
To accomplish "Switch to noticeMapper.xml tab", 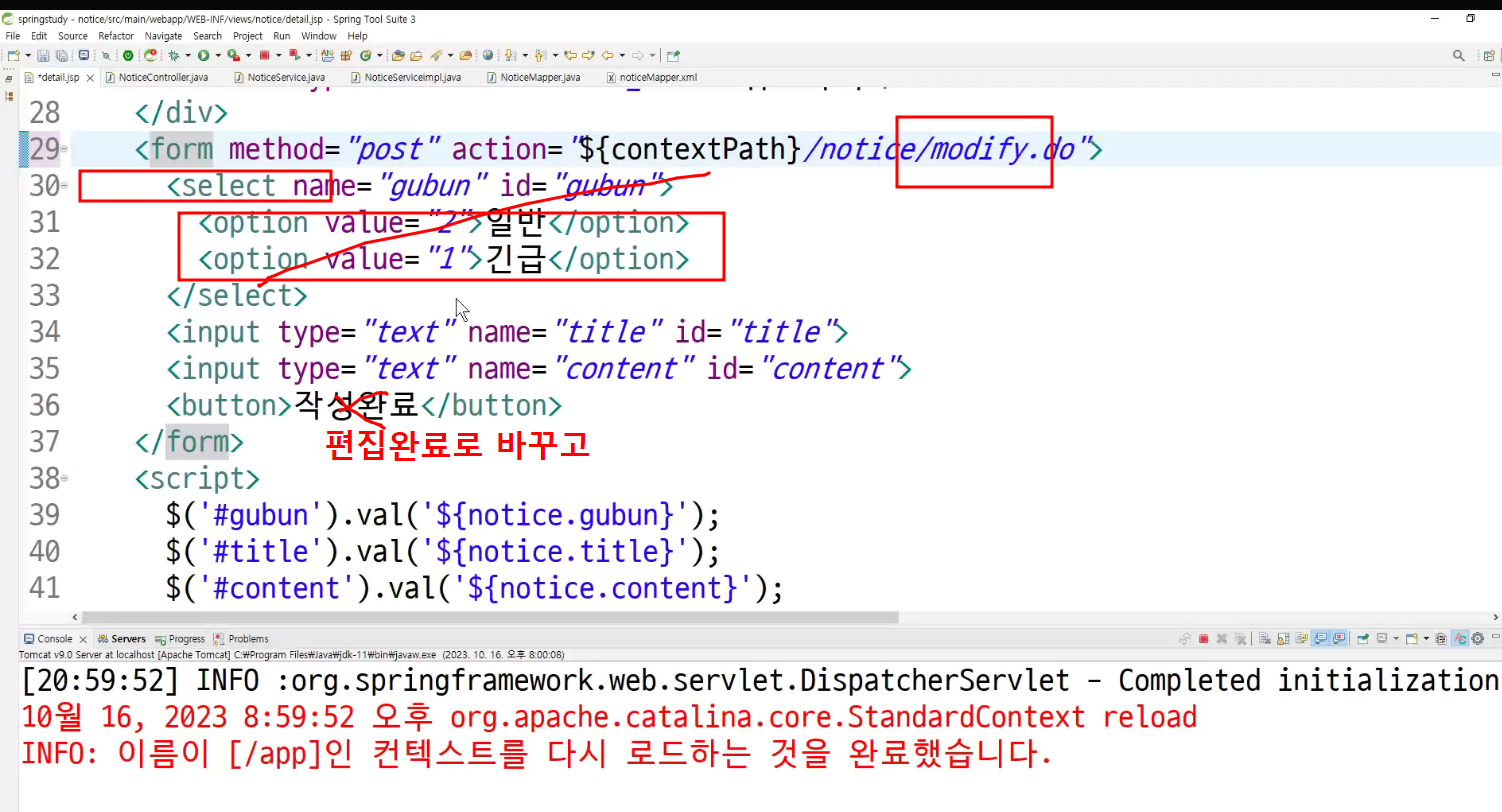I will tap(651, 77).
